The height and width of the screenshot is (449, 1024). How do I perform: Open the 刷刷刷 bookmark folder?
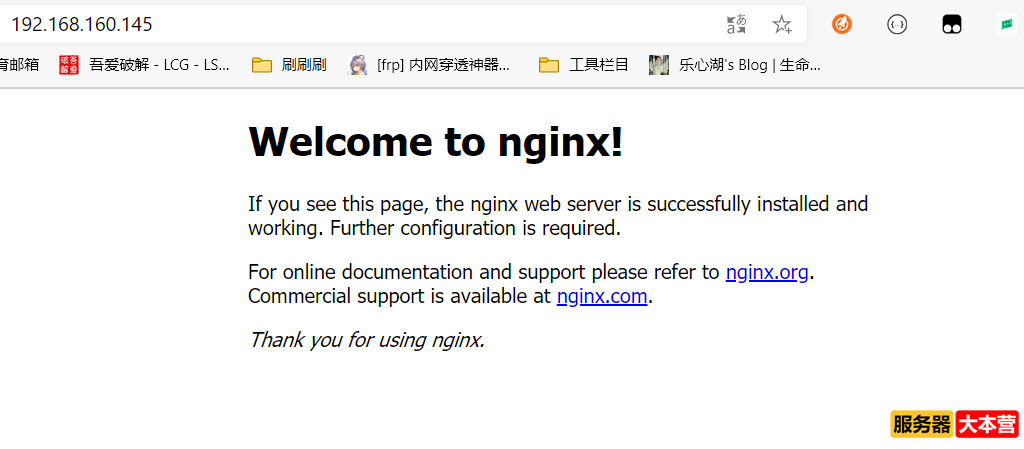click(x=289, y=65)
